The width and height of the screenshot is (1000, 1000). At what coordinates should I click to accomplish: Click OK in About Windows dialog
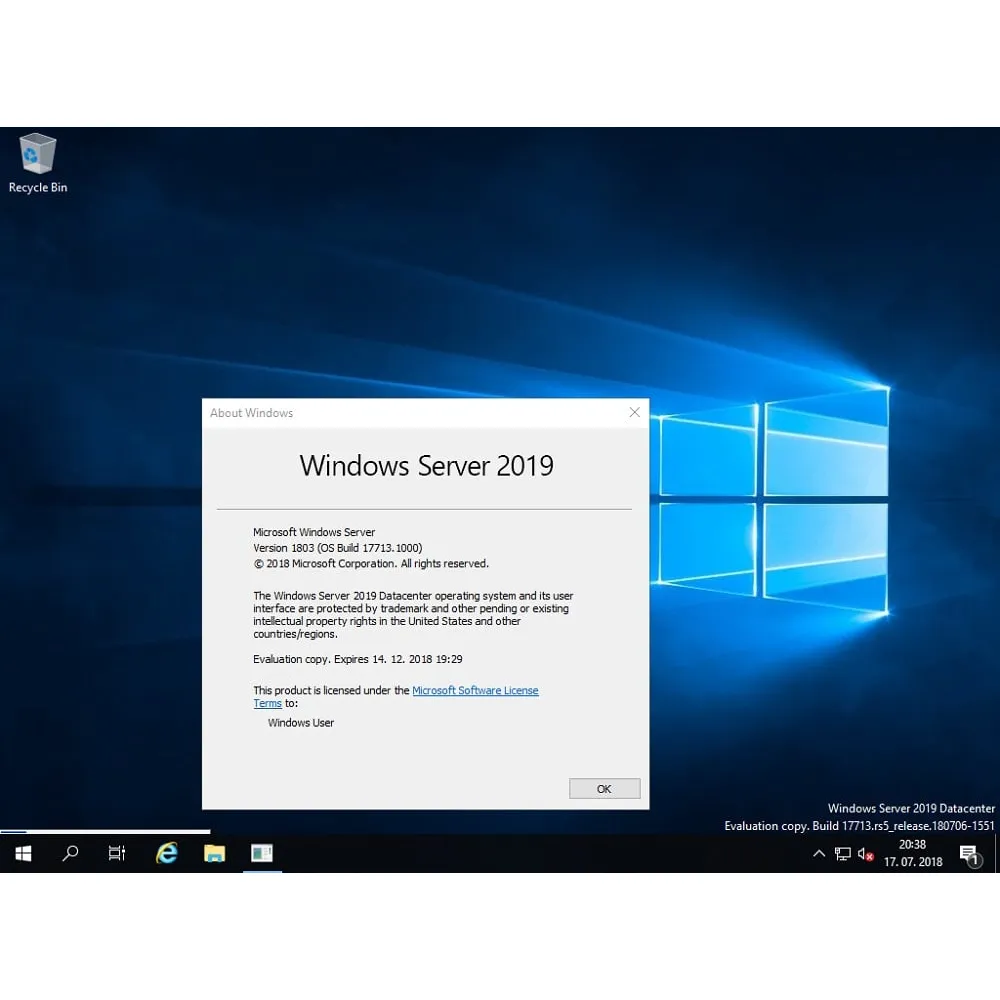[x=605, y=789]
